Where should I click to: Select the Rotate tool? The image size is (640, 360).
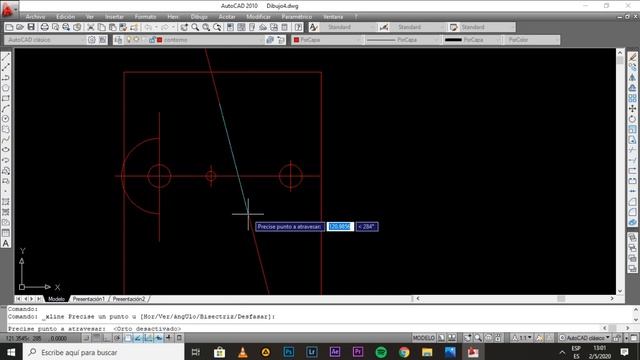632,119
